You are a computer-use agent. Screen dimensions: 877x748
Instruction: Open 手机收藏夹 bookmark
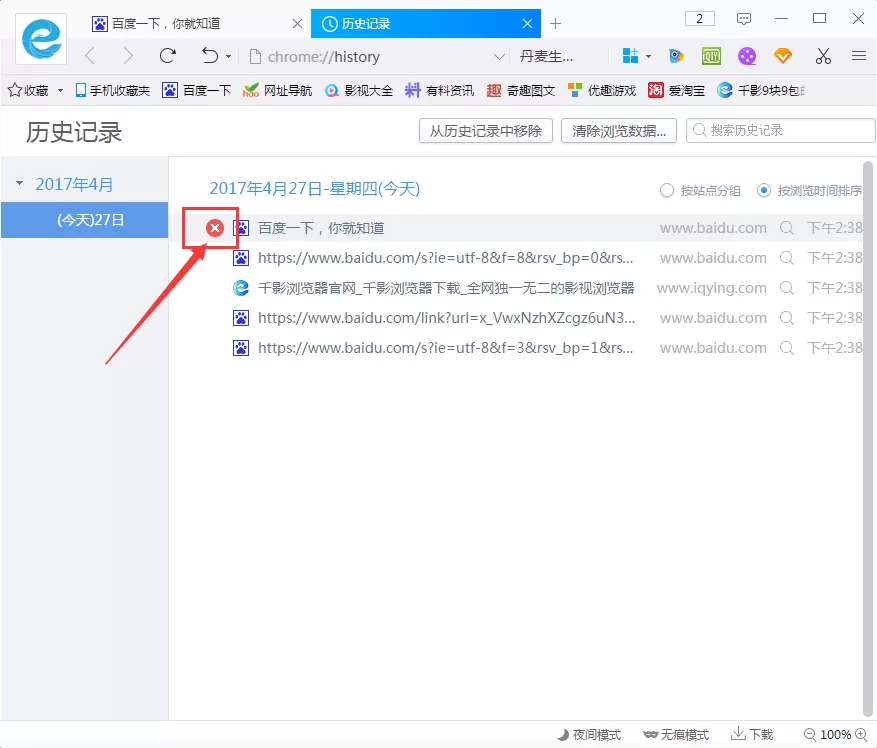pos(112,90)
